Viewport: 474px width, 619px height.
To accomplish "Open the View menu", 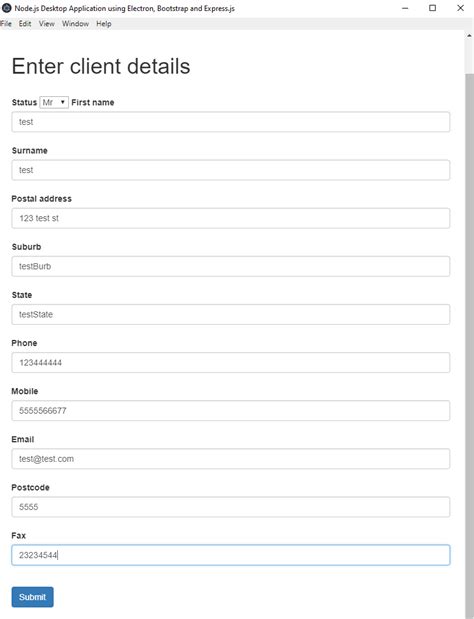I will click(x=47, y=24).
